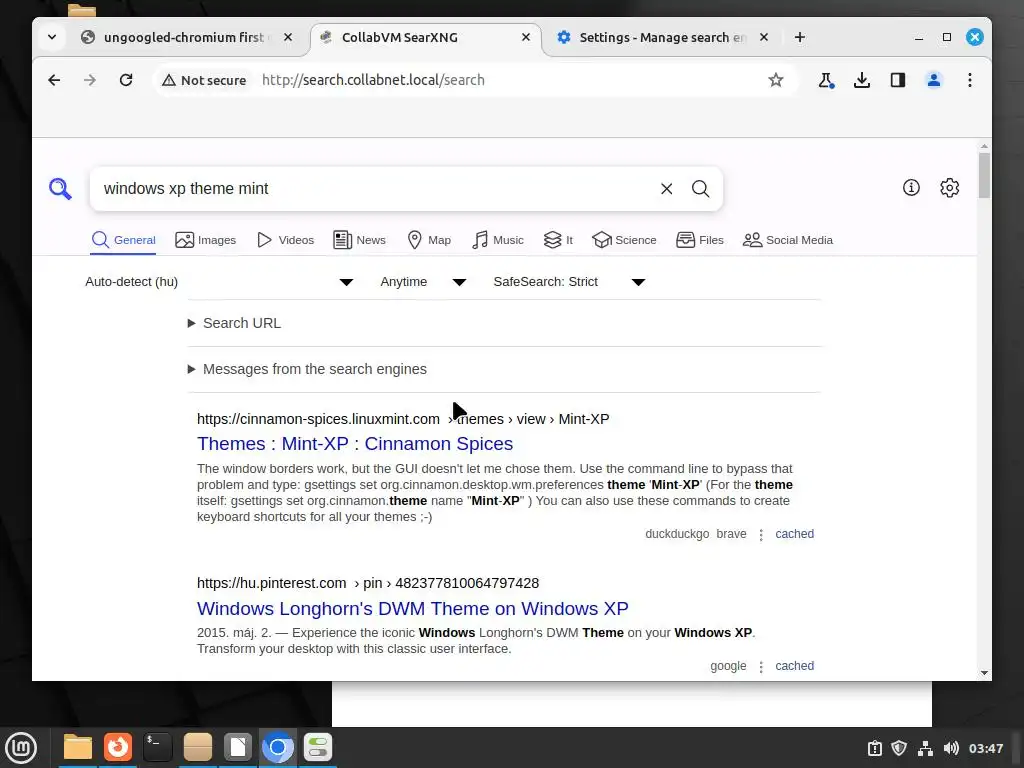Switch to Files search category
The image size is (1024, 768).
[699, 240]
